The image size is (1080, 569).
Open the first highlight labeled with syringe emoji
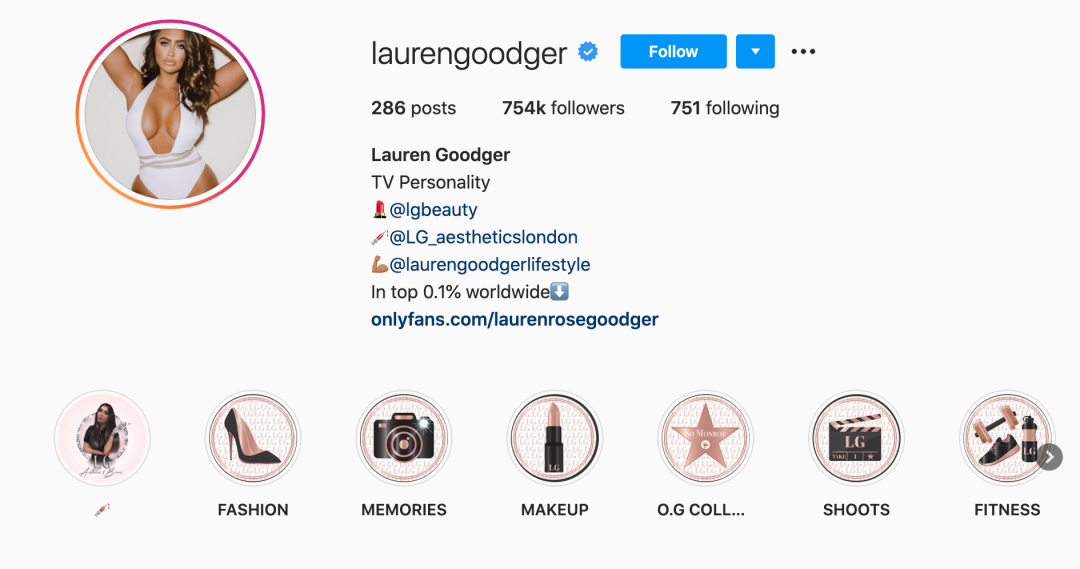pos(102,438)
